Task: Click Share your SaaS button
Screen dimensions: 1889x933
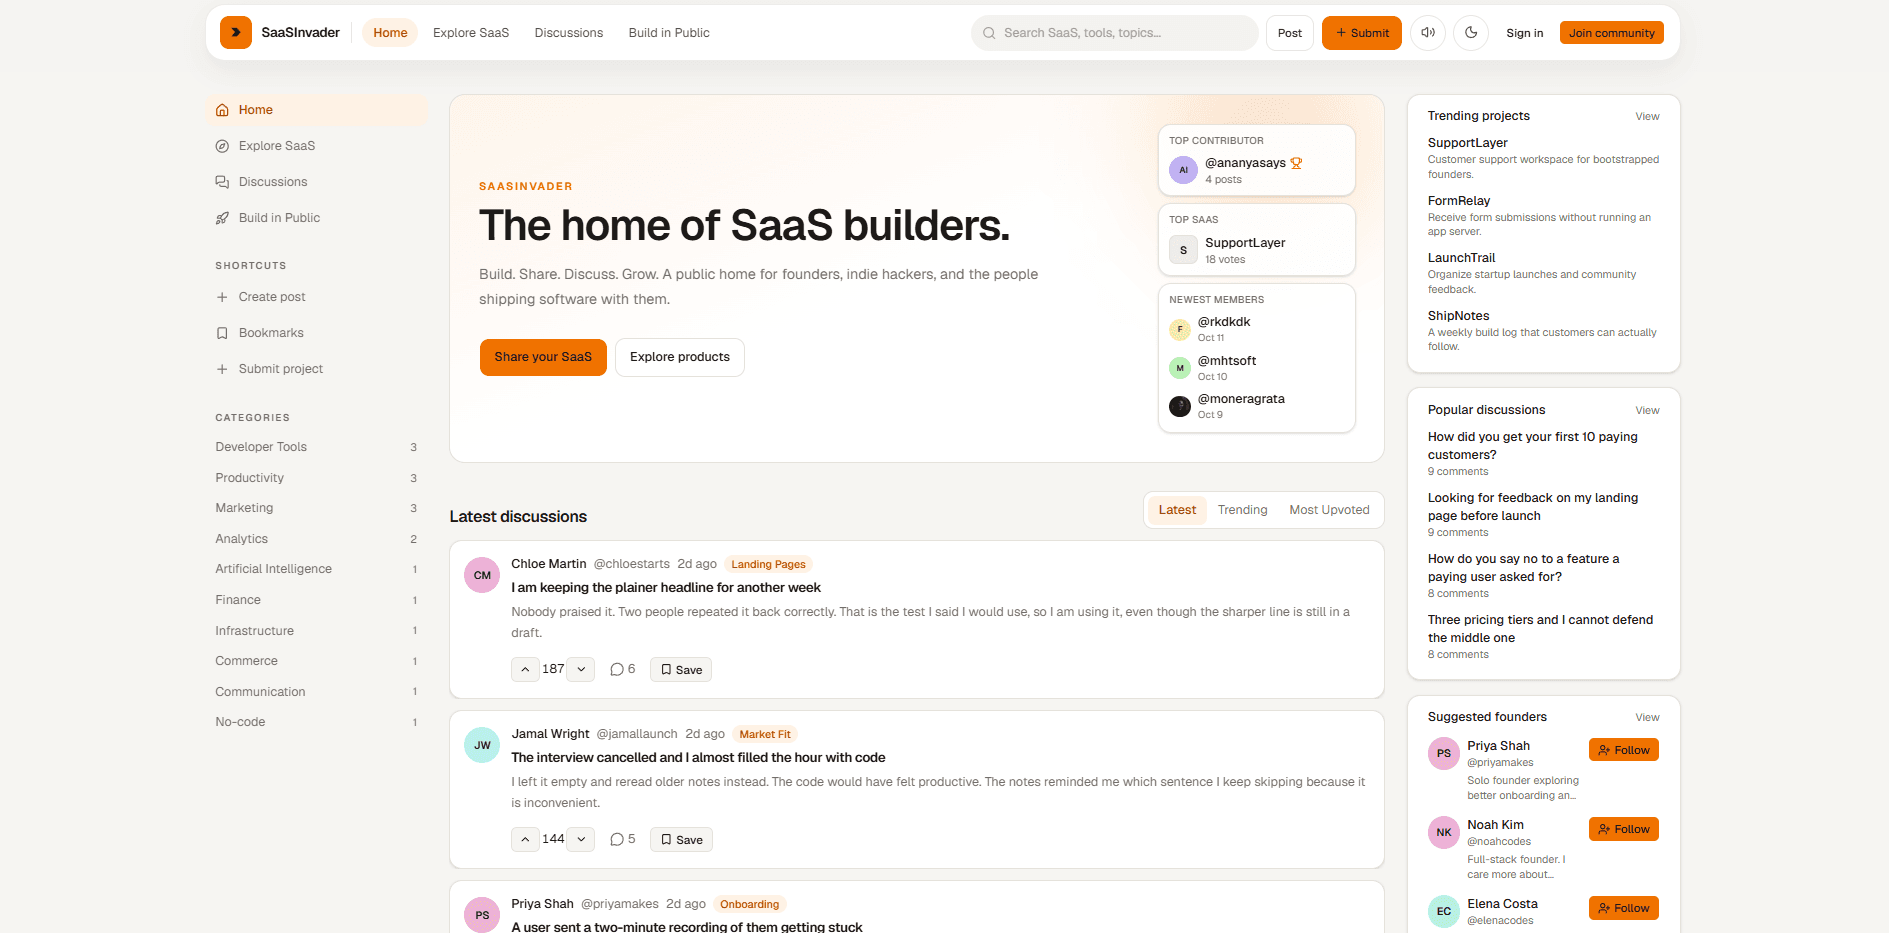Action: pyautogui.click(x=543, y=357)
